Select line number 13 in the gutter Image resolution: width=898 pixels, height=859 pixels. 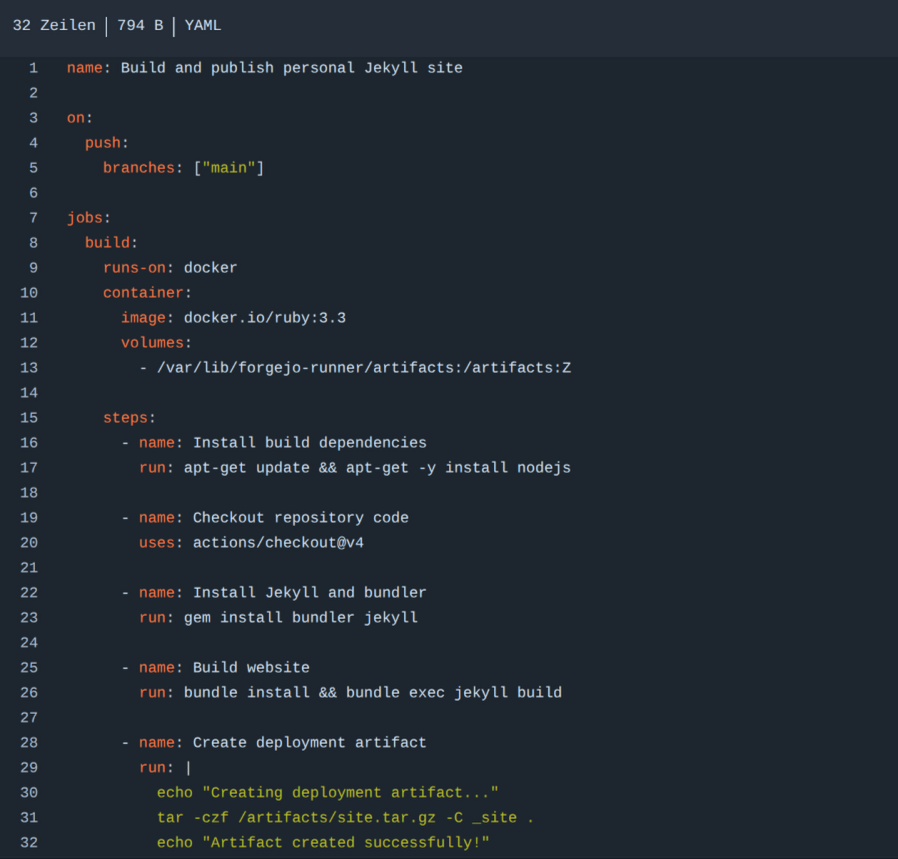pyautogui.click(x=29, y=368)
